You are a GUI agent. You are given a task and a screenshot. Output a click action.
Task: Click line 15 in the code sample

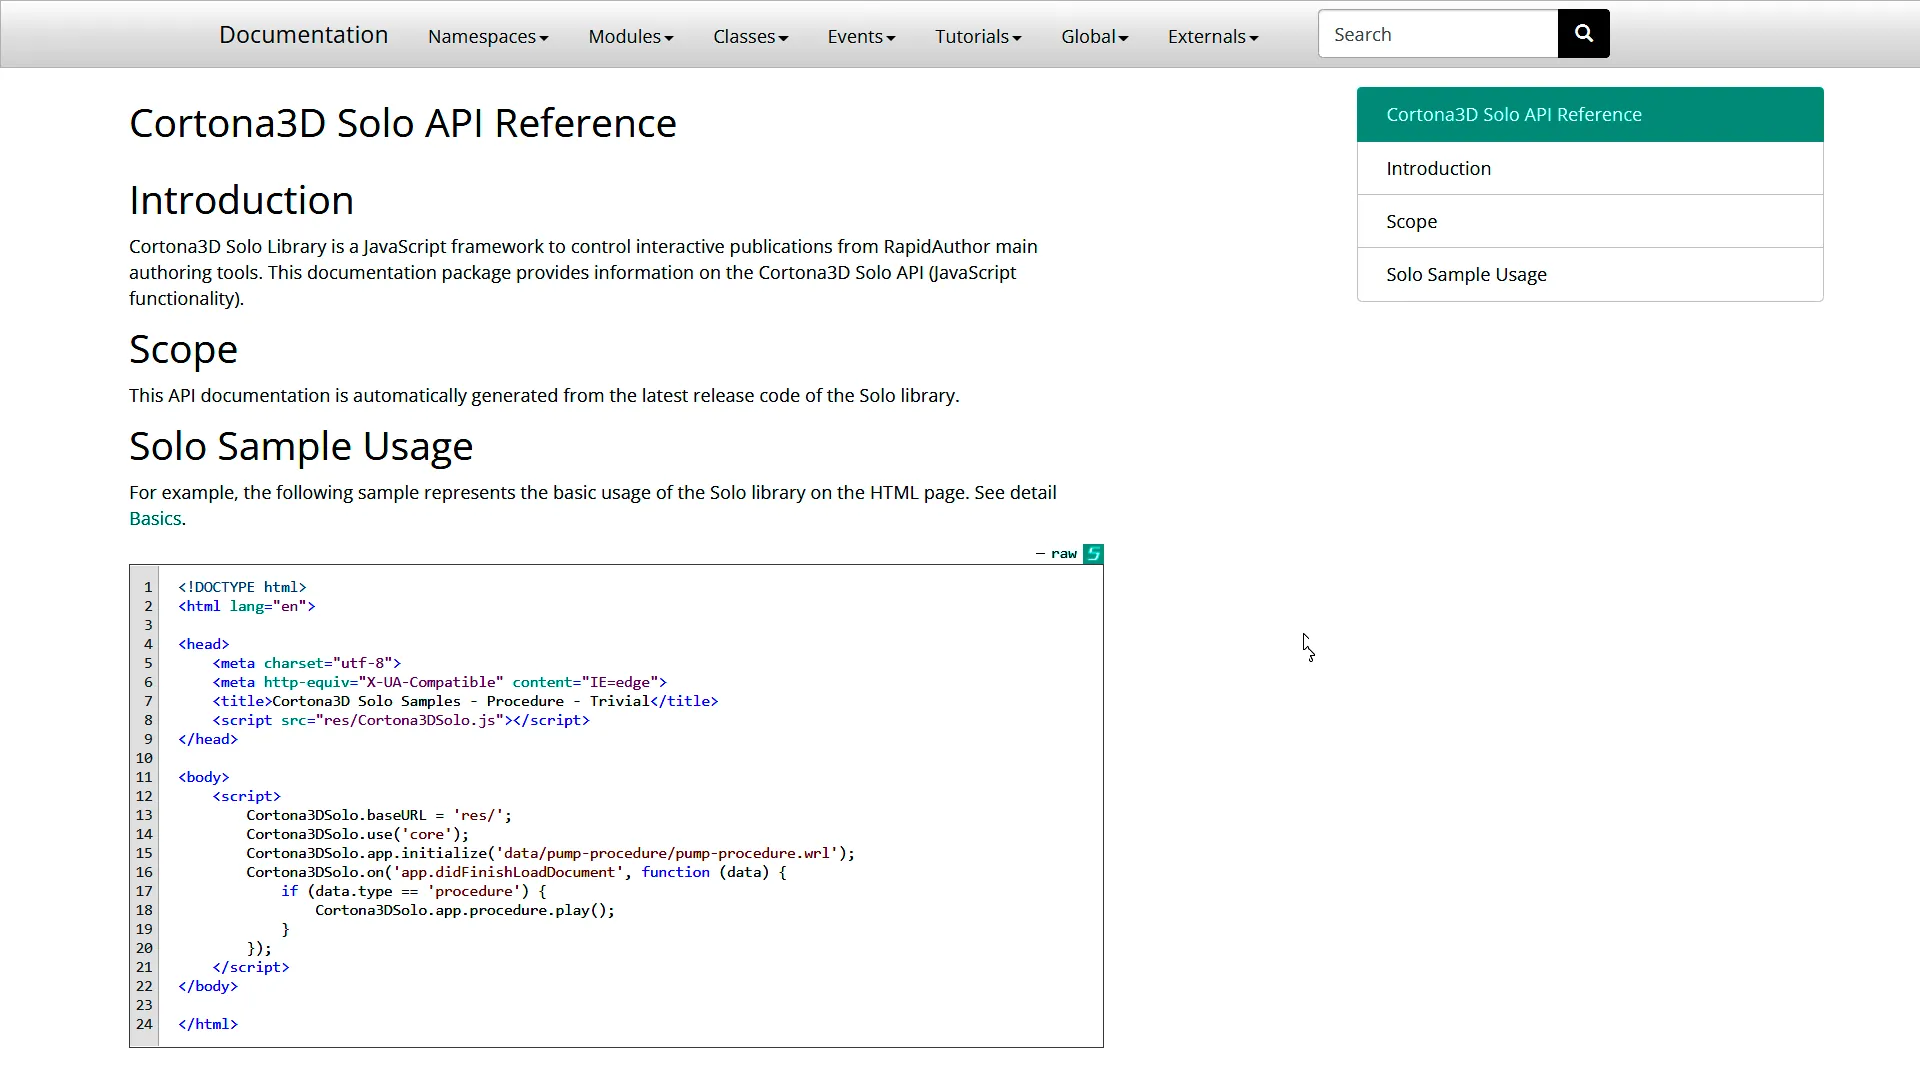(550, 854)
